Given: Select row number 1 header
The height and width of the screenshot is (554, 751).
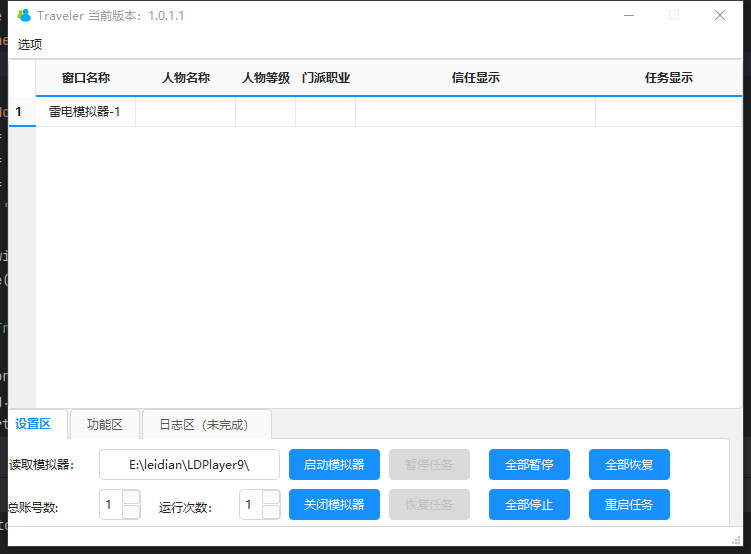Looking at the screenshot, I should click(22, 112).
